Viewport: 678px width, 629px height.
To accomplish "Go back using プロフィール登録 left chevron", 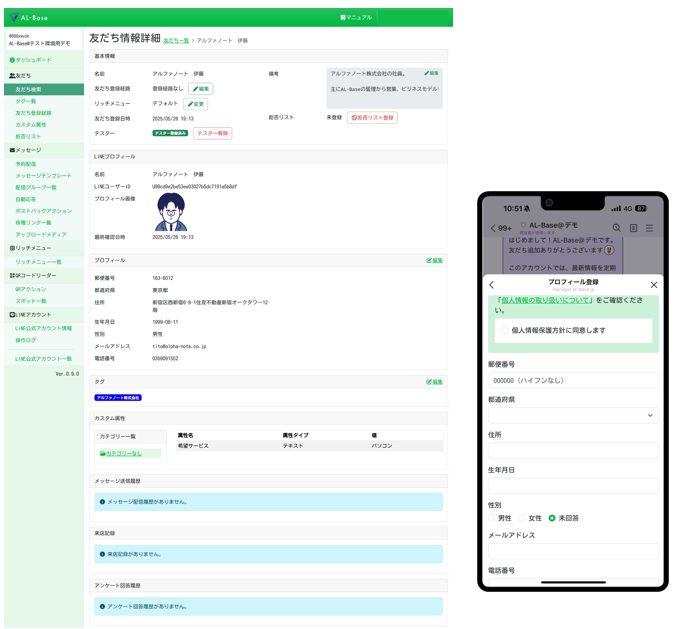I will pyautogui.click(x=492, y=285).
